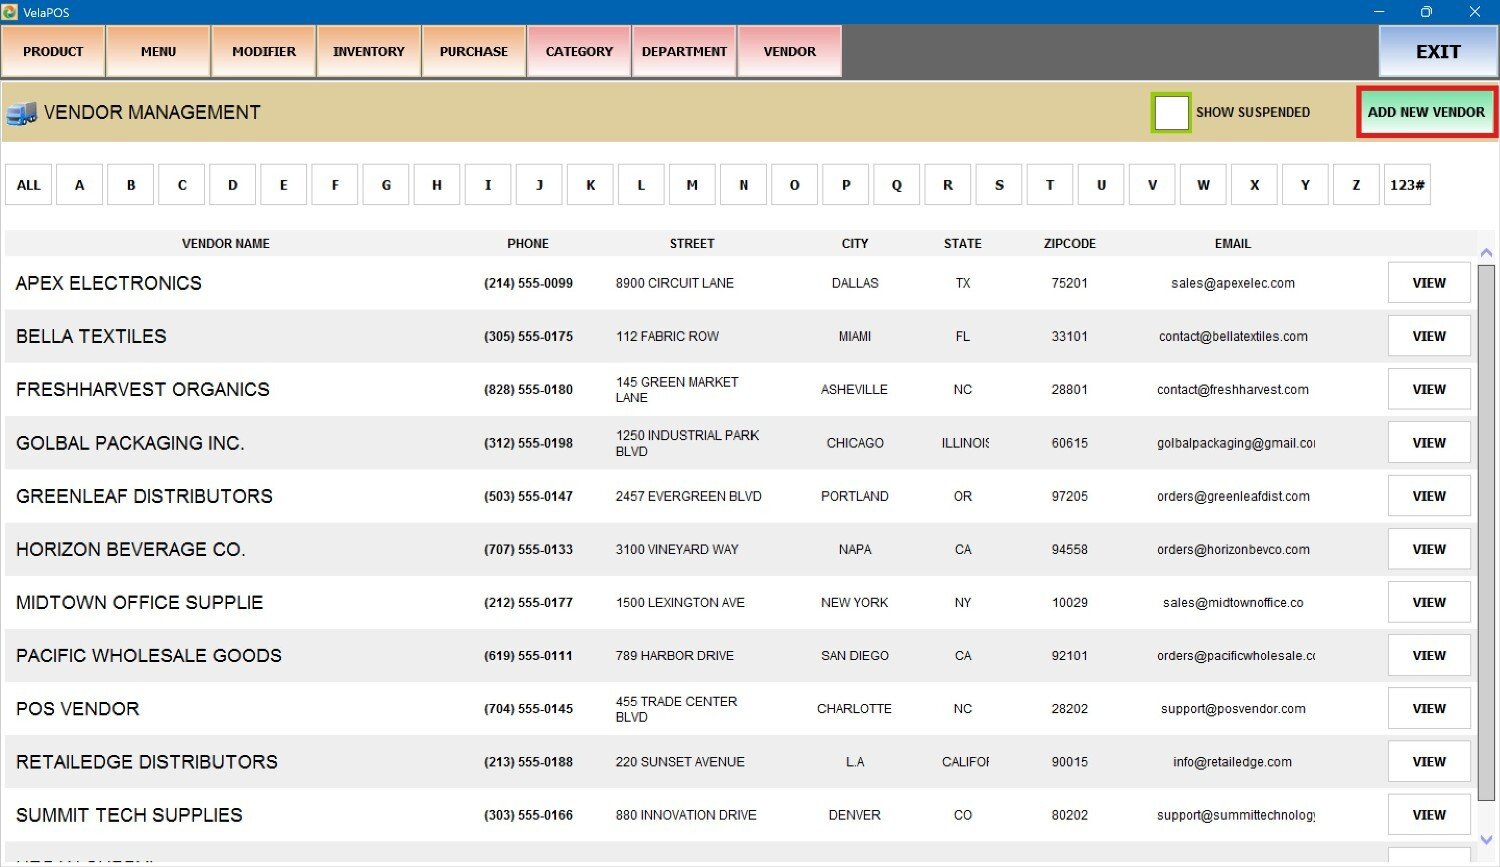The width and height of the screenshot is (1500, 867).
Task: Click the vendor management truck icon
Action: 21,113
